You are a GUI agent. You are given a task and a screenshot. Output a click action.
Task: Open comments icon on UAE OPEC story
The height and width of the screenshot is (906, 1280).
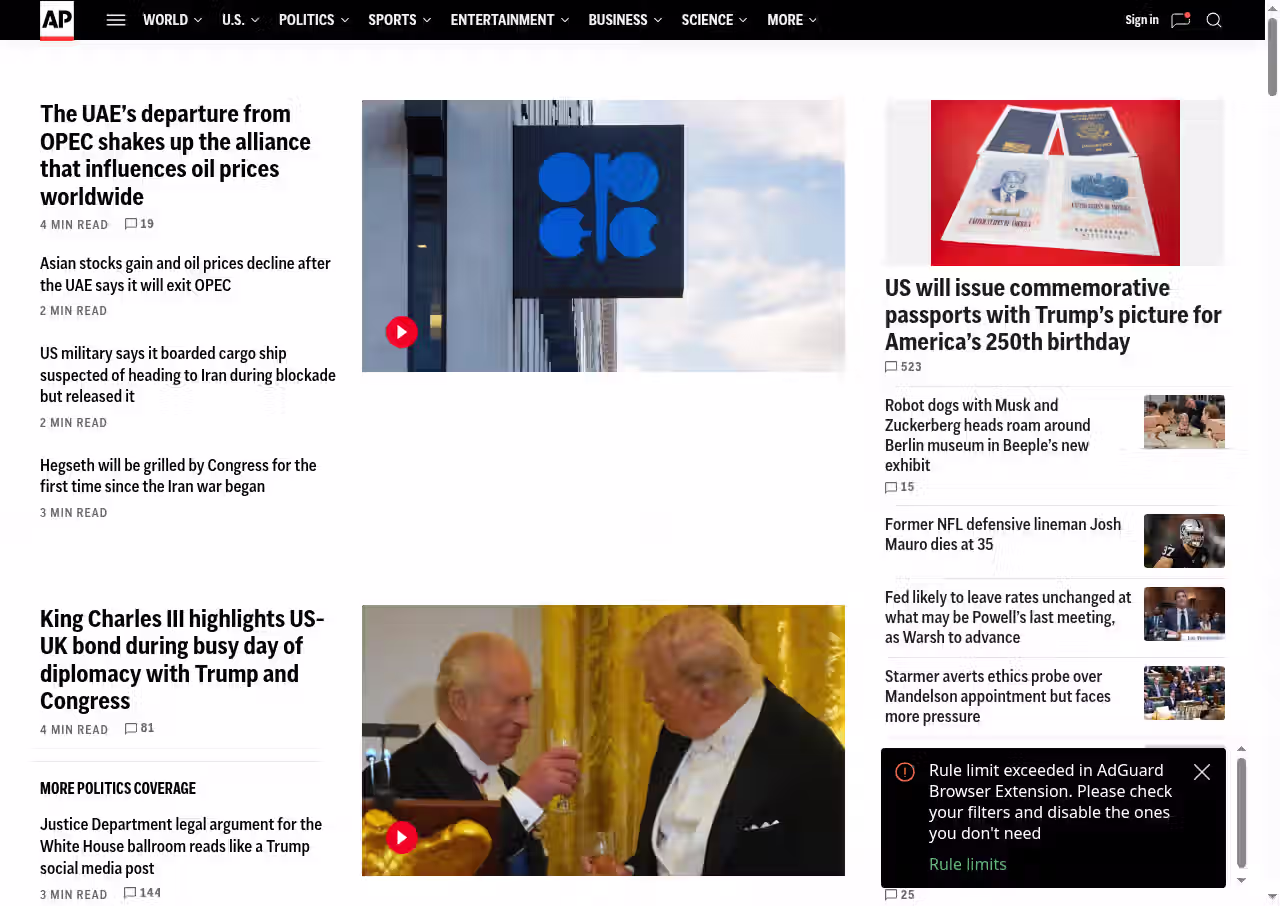point(131,224)
